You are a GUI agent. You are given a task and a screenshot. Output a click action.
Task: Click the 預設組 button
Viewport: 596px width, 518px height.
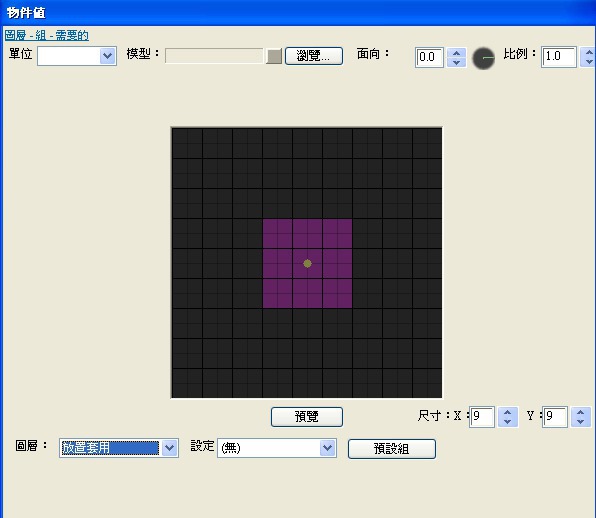point(392,449)
